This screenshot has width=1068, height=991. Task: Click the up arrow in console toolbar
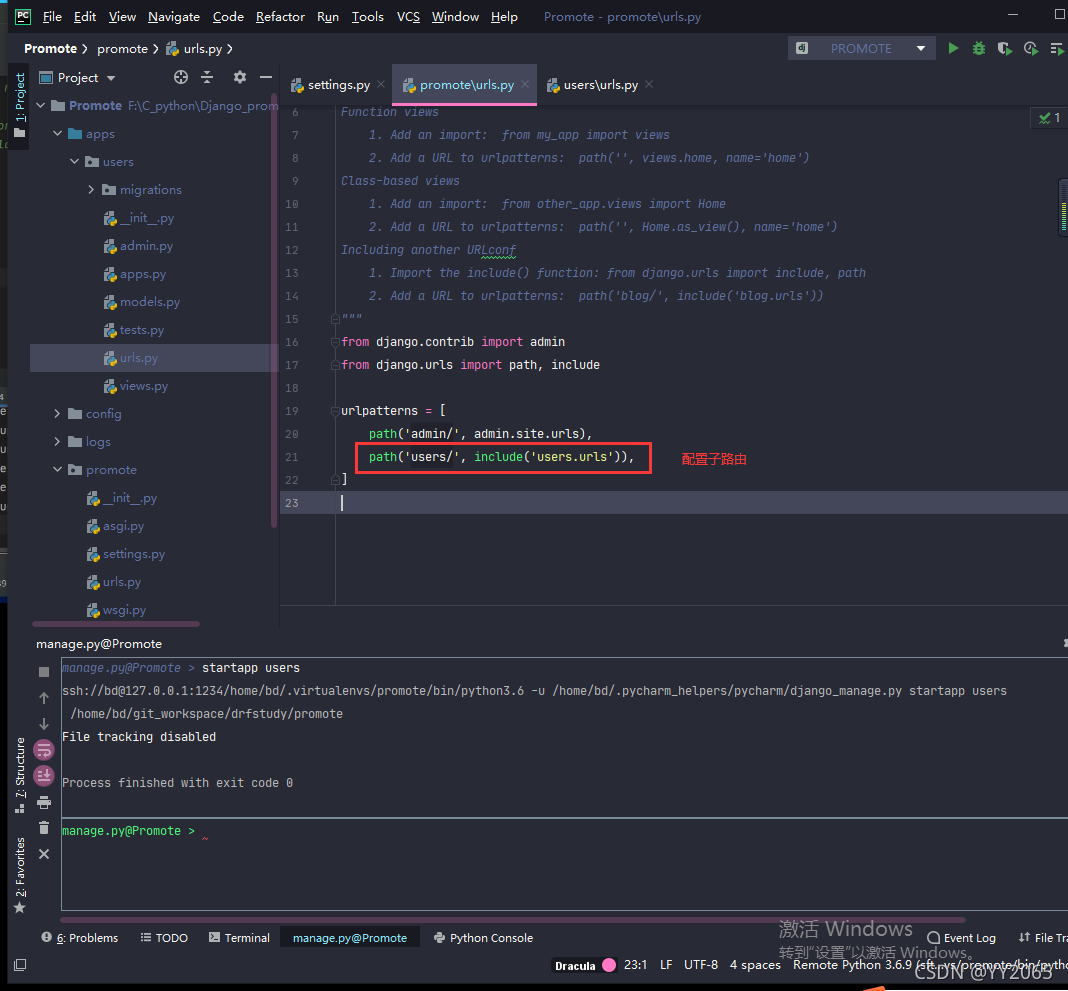(44, 698)
